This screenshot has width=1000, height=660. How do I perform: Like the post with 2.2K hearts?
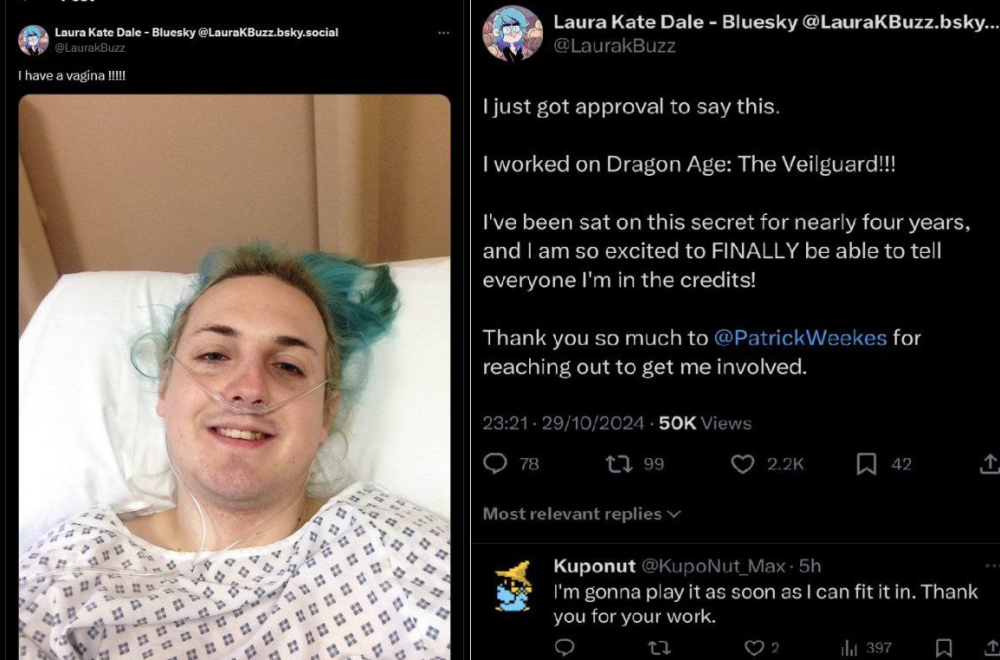[742, 464]
